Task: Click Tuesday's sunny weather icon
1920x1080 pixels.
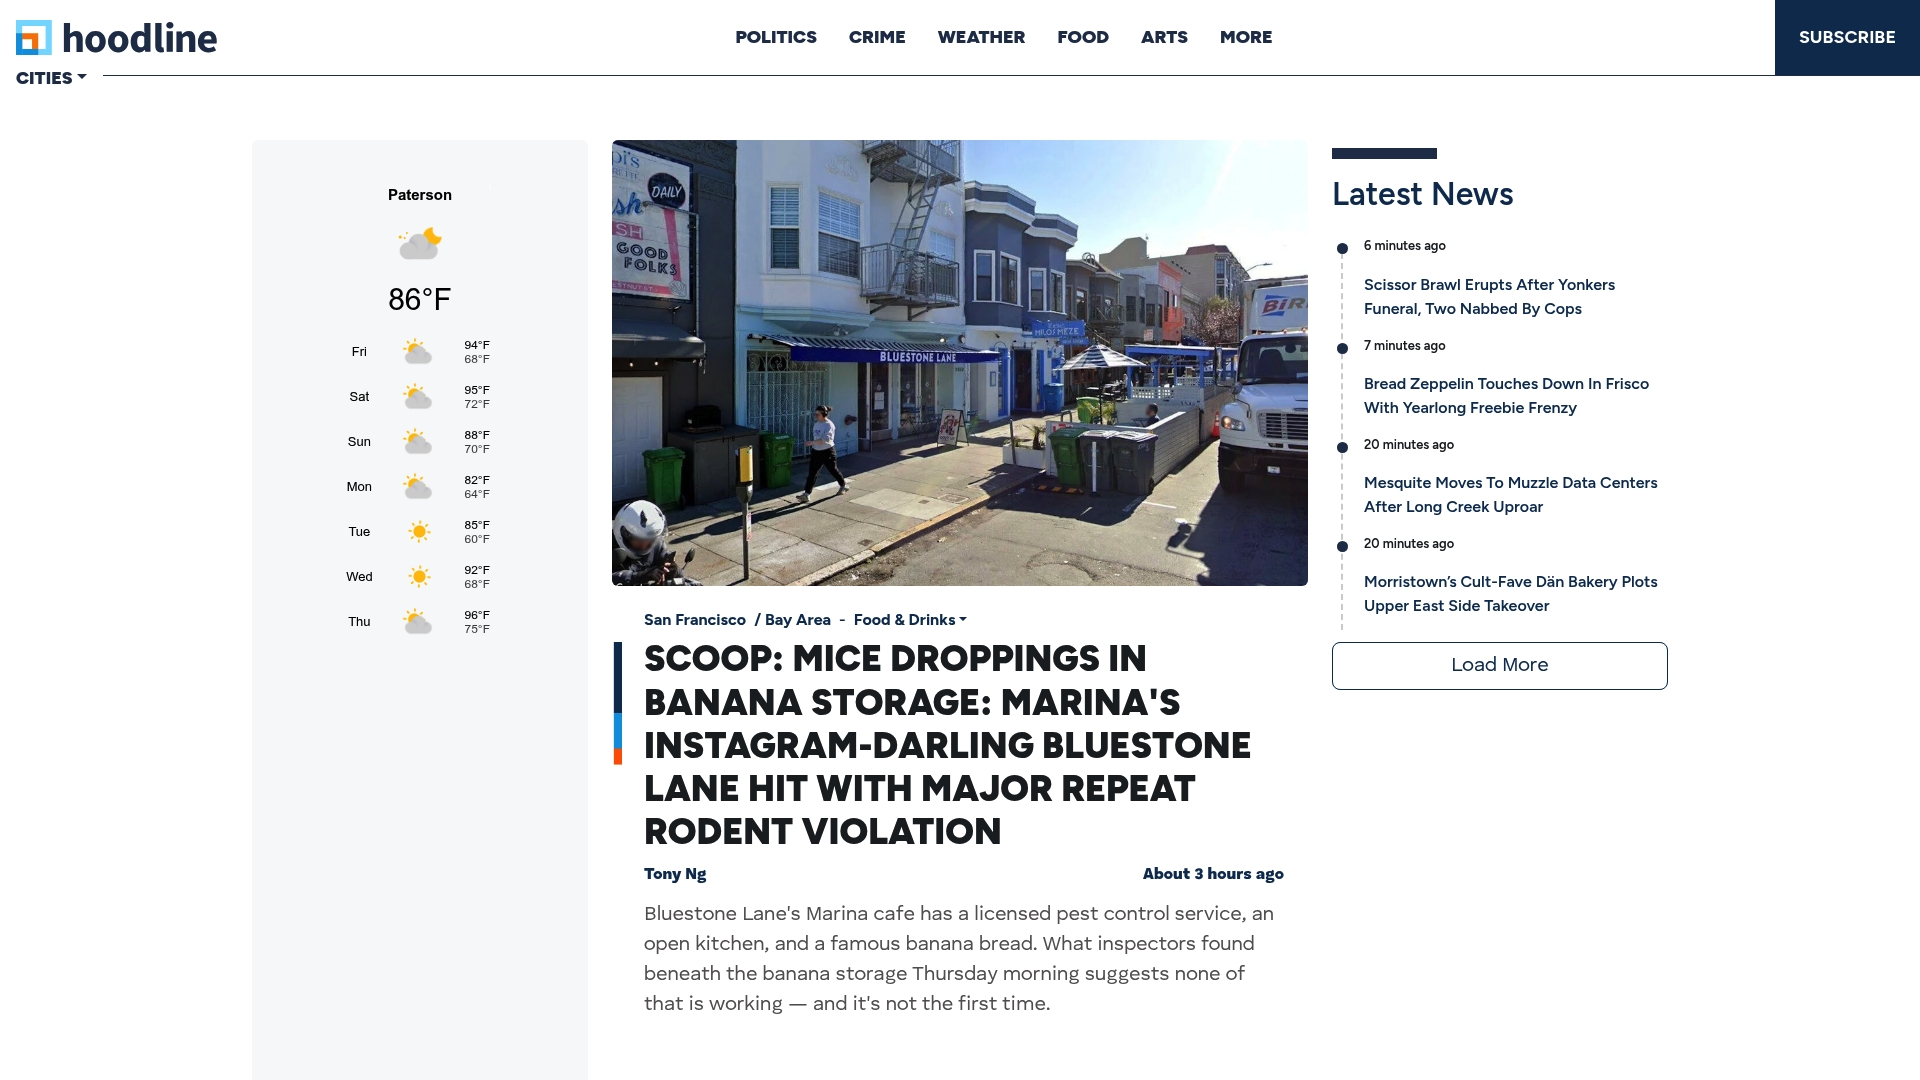Action: click(419, 532)
